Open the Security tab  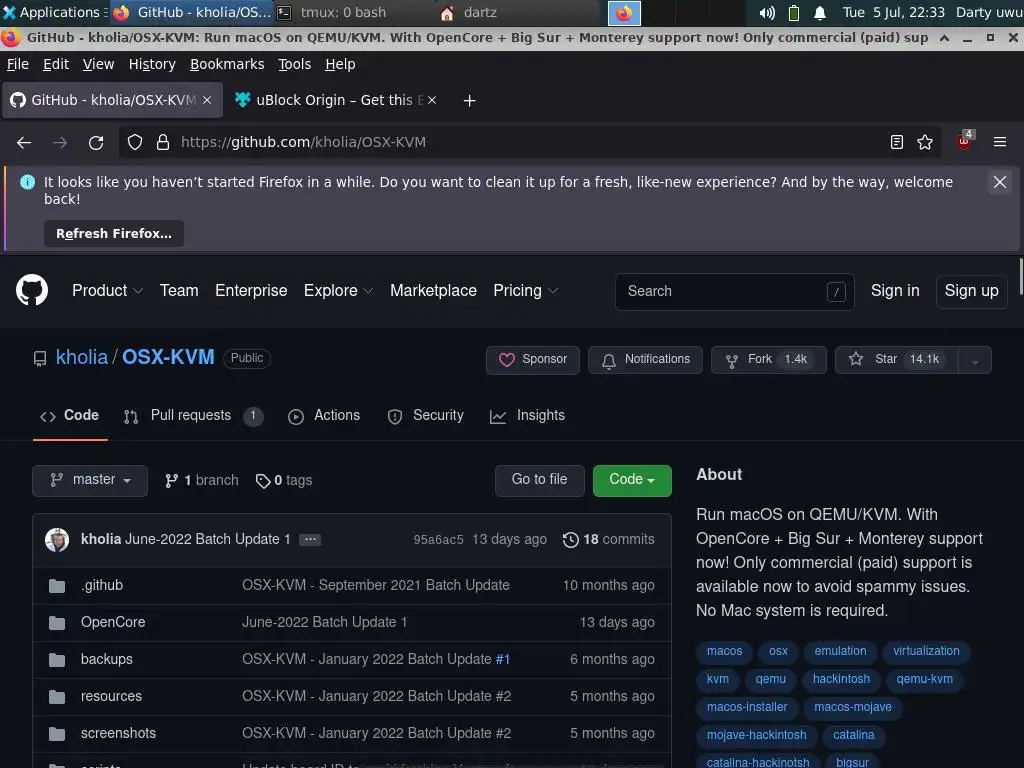tap(425, 416)
